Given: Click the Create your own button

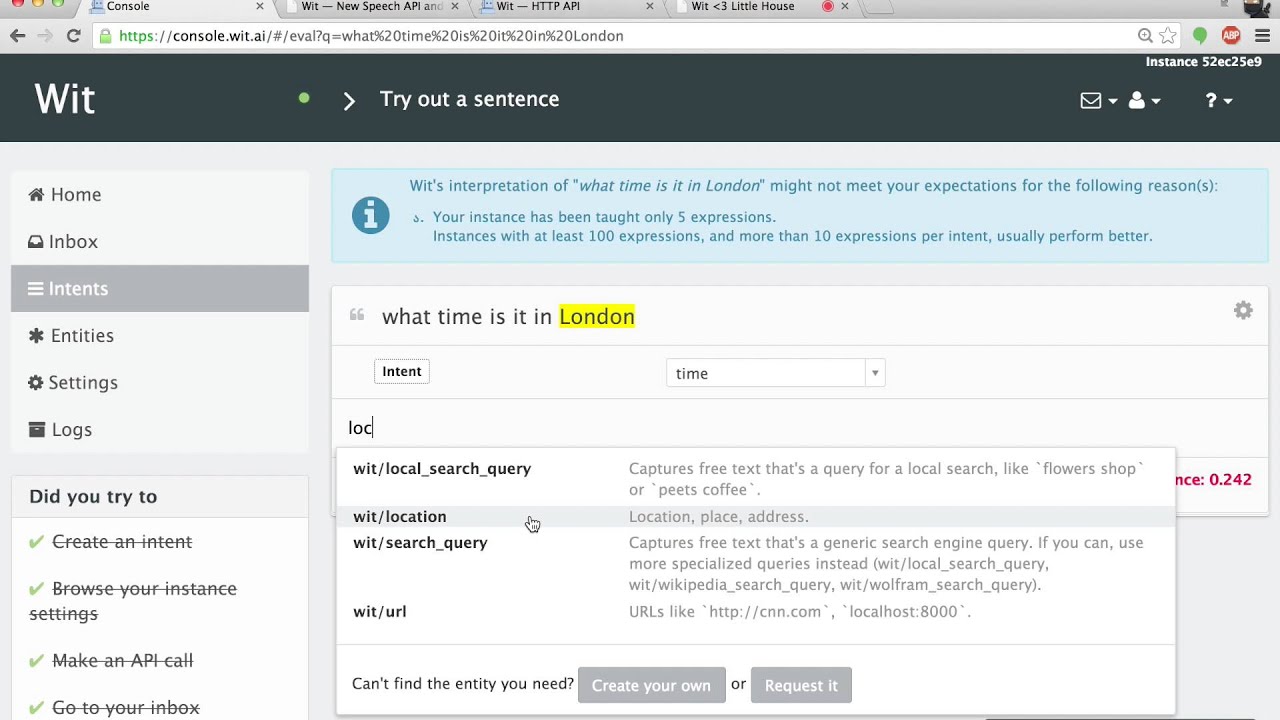Looking at the screenshot, I should tap(651, 686).
